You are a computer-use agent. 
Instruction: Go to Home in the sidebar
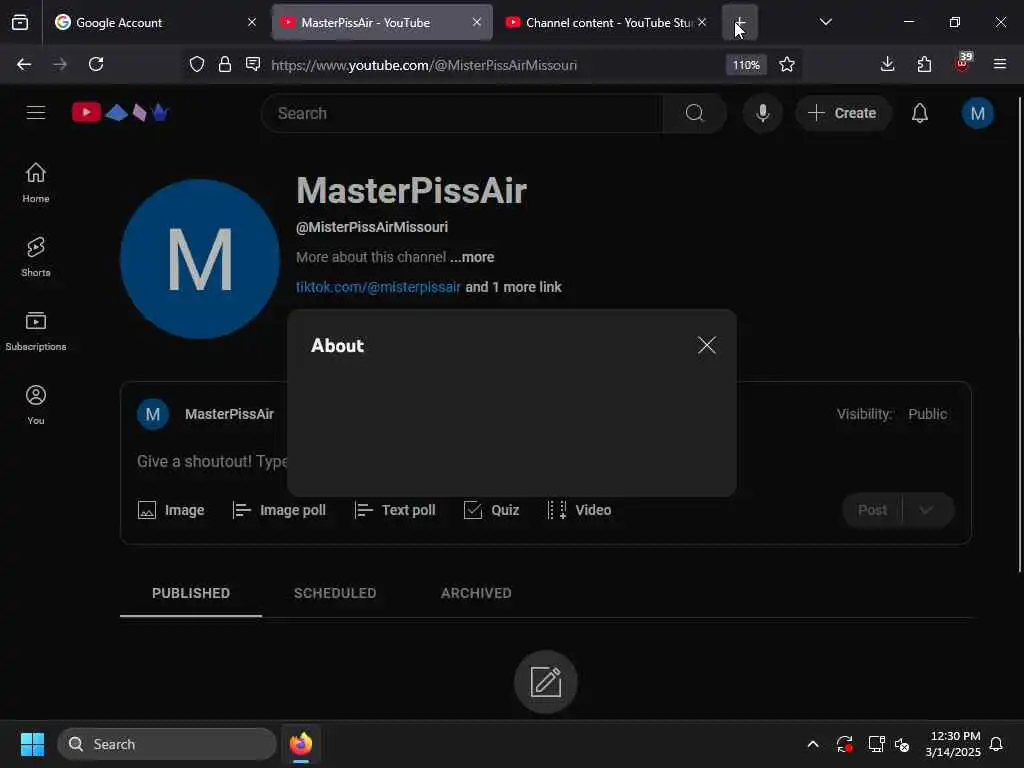pos(36,183)
